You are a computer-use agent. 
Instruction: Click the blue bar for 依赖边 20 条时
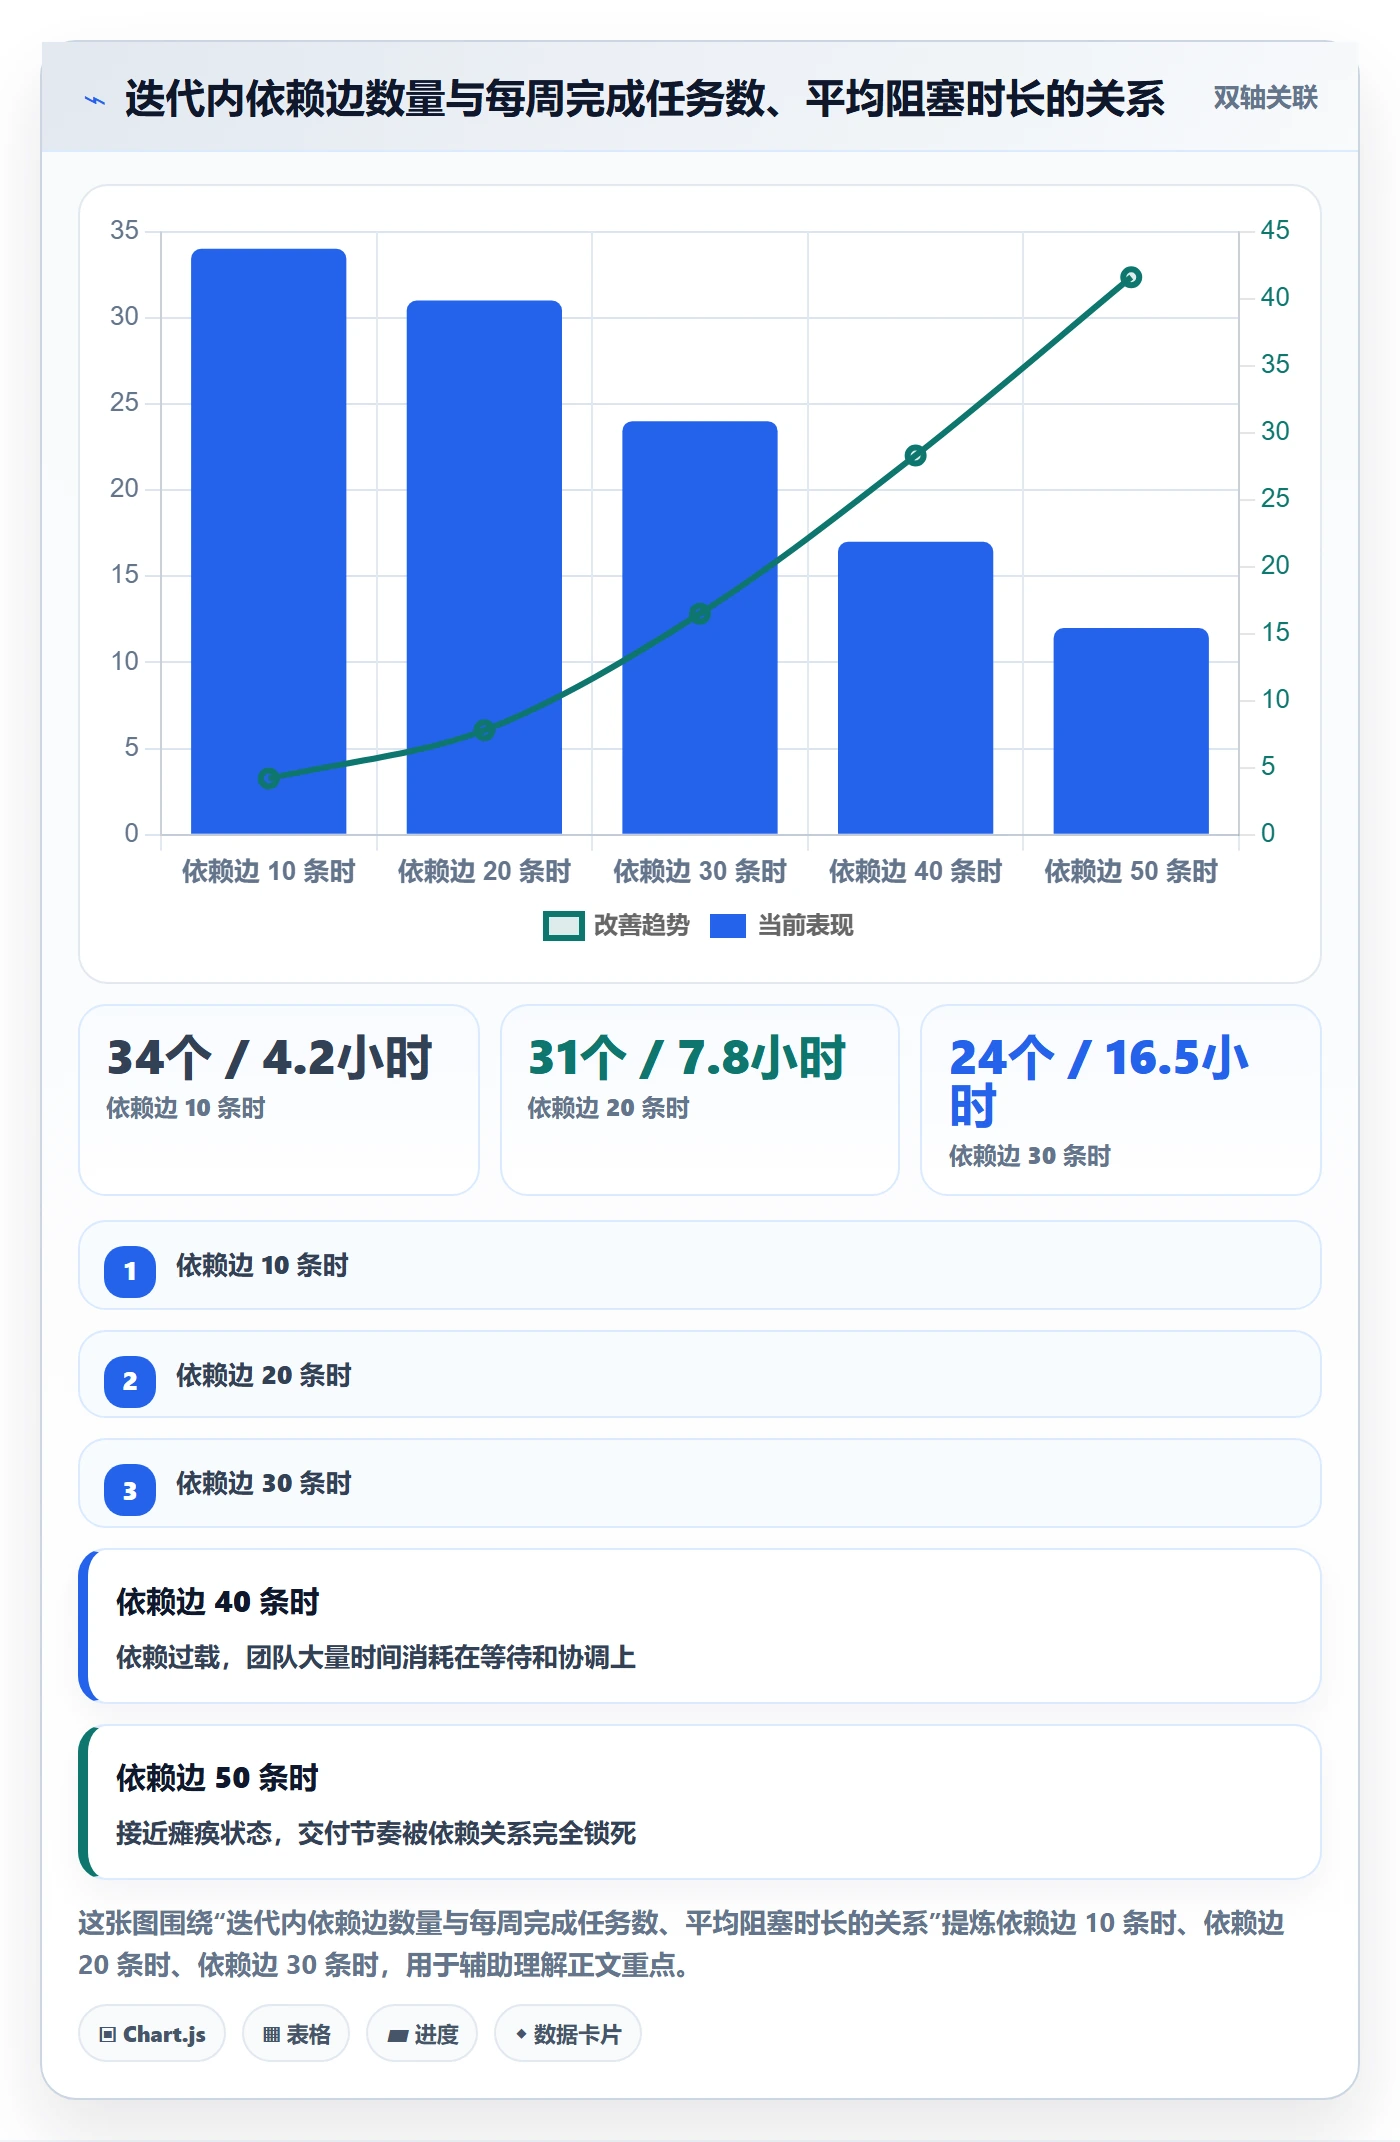484,567
